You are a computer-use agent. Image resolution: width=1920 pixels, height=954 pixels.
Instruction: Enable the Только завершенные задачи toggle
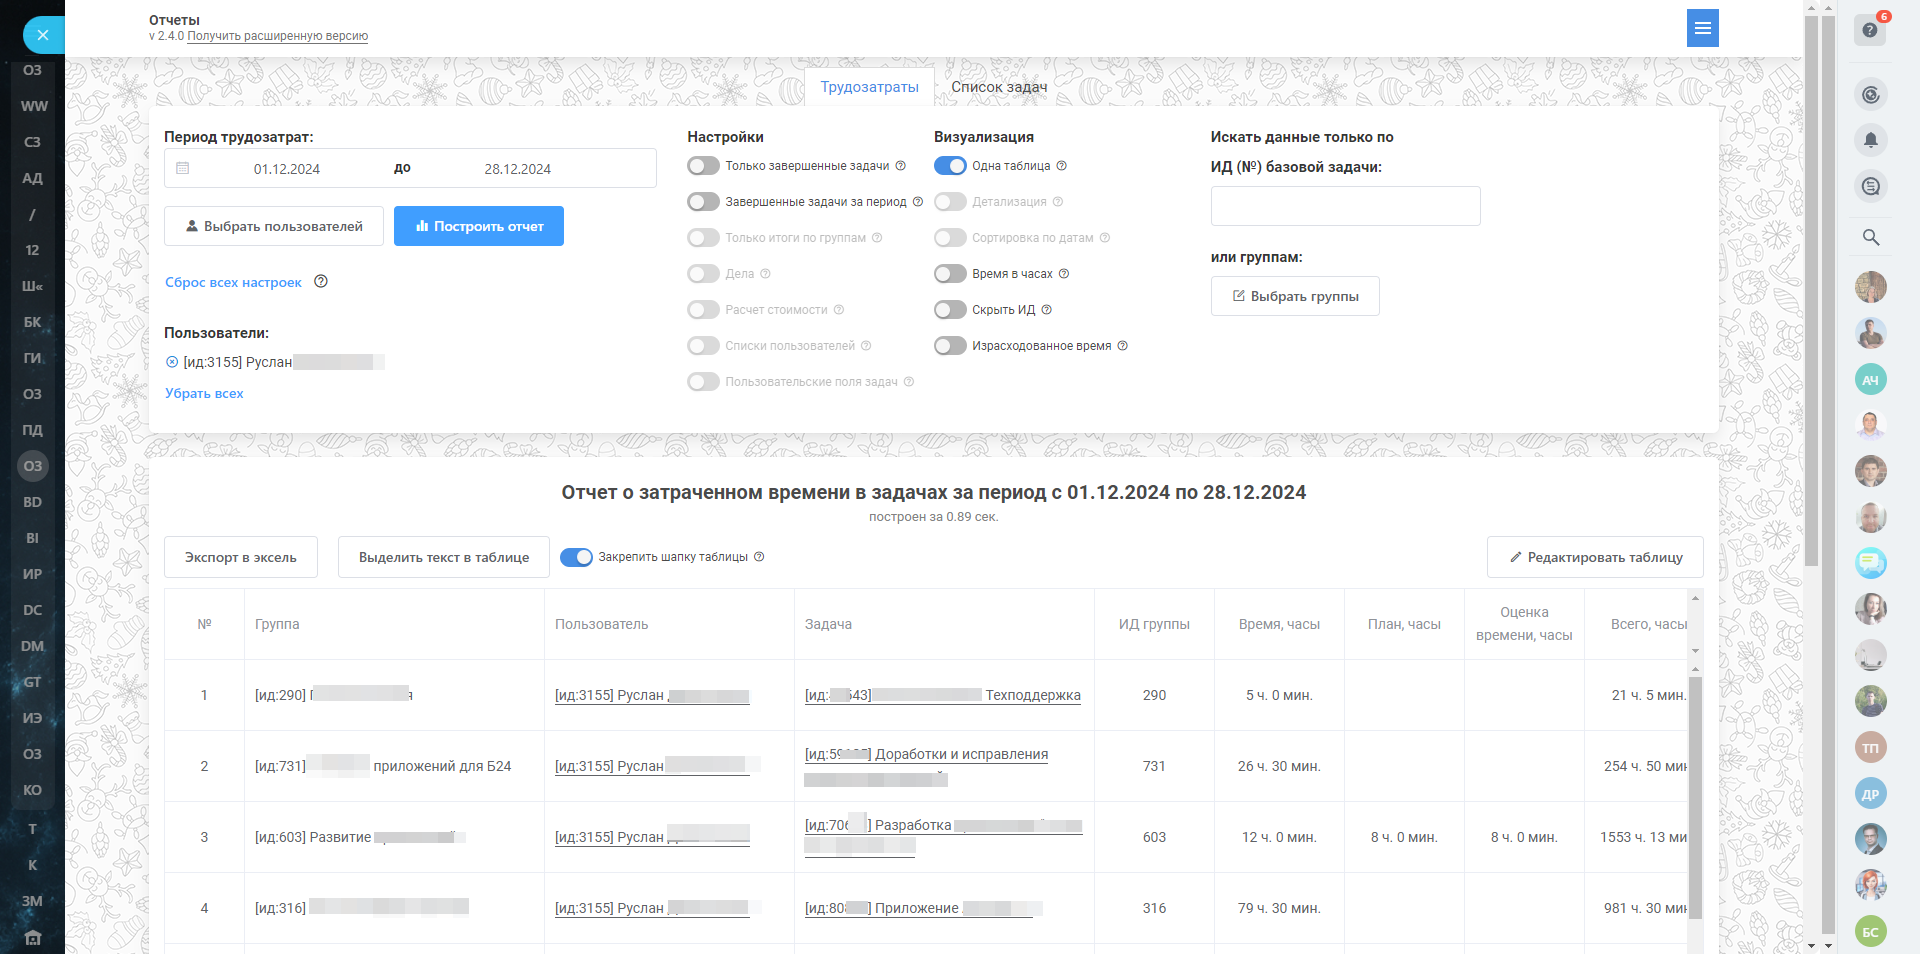click(x=703, y=166)
